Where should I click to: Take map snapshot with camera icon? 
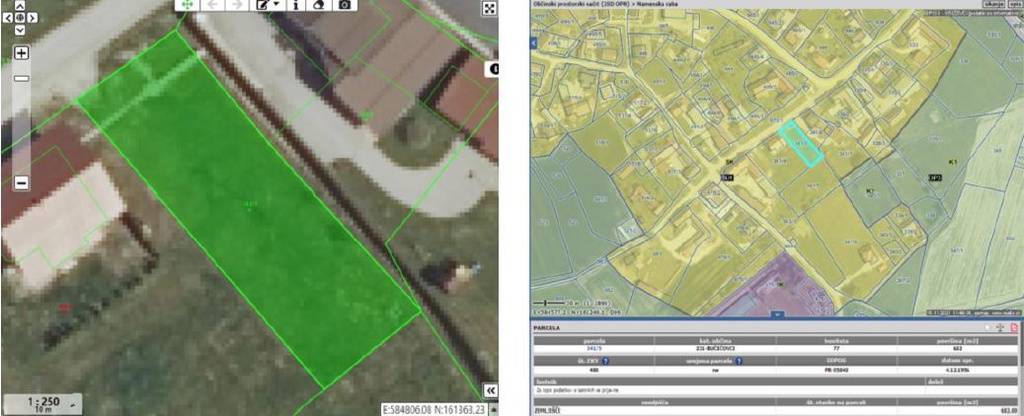pos(344,5)
